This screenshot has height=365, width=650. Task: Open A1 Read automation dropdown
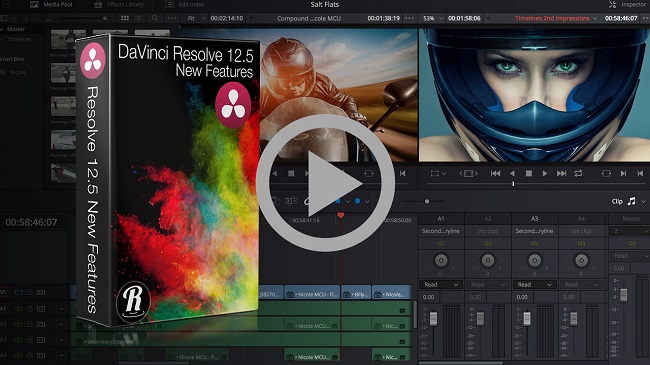[x=441, y=285]
